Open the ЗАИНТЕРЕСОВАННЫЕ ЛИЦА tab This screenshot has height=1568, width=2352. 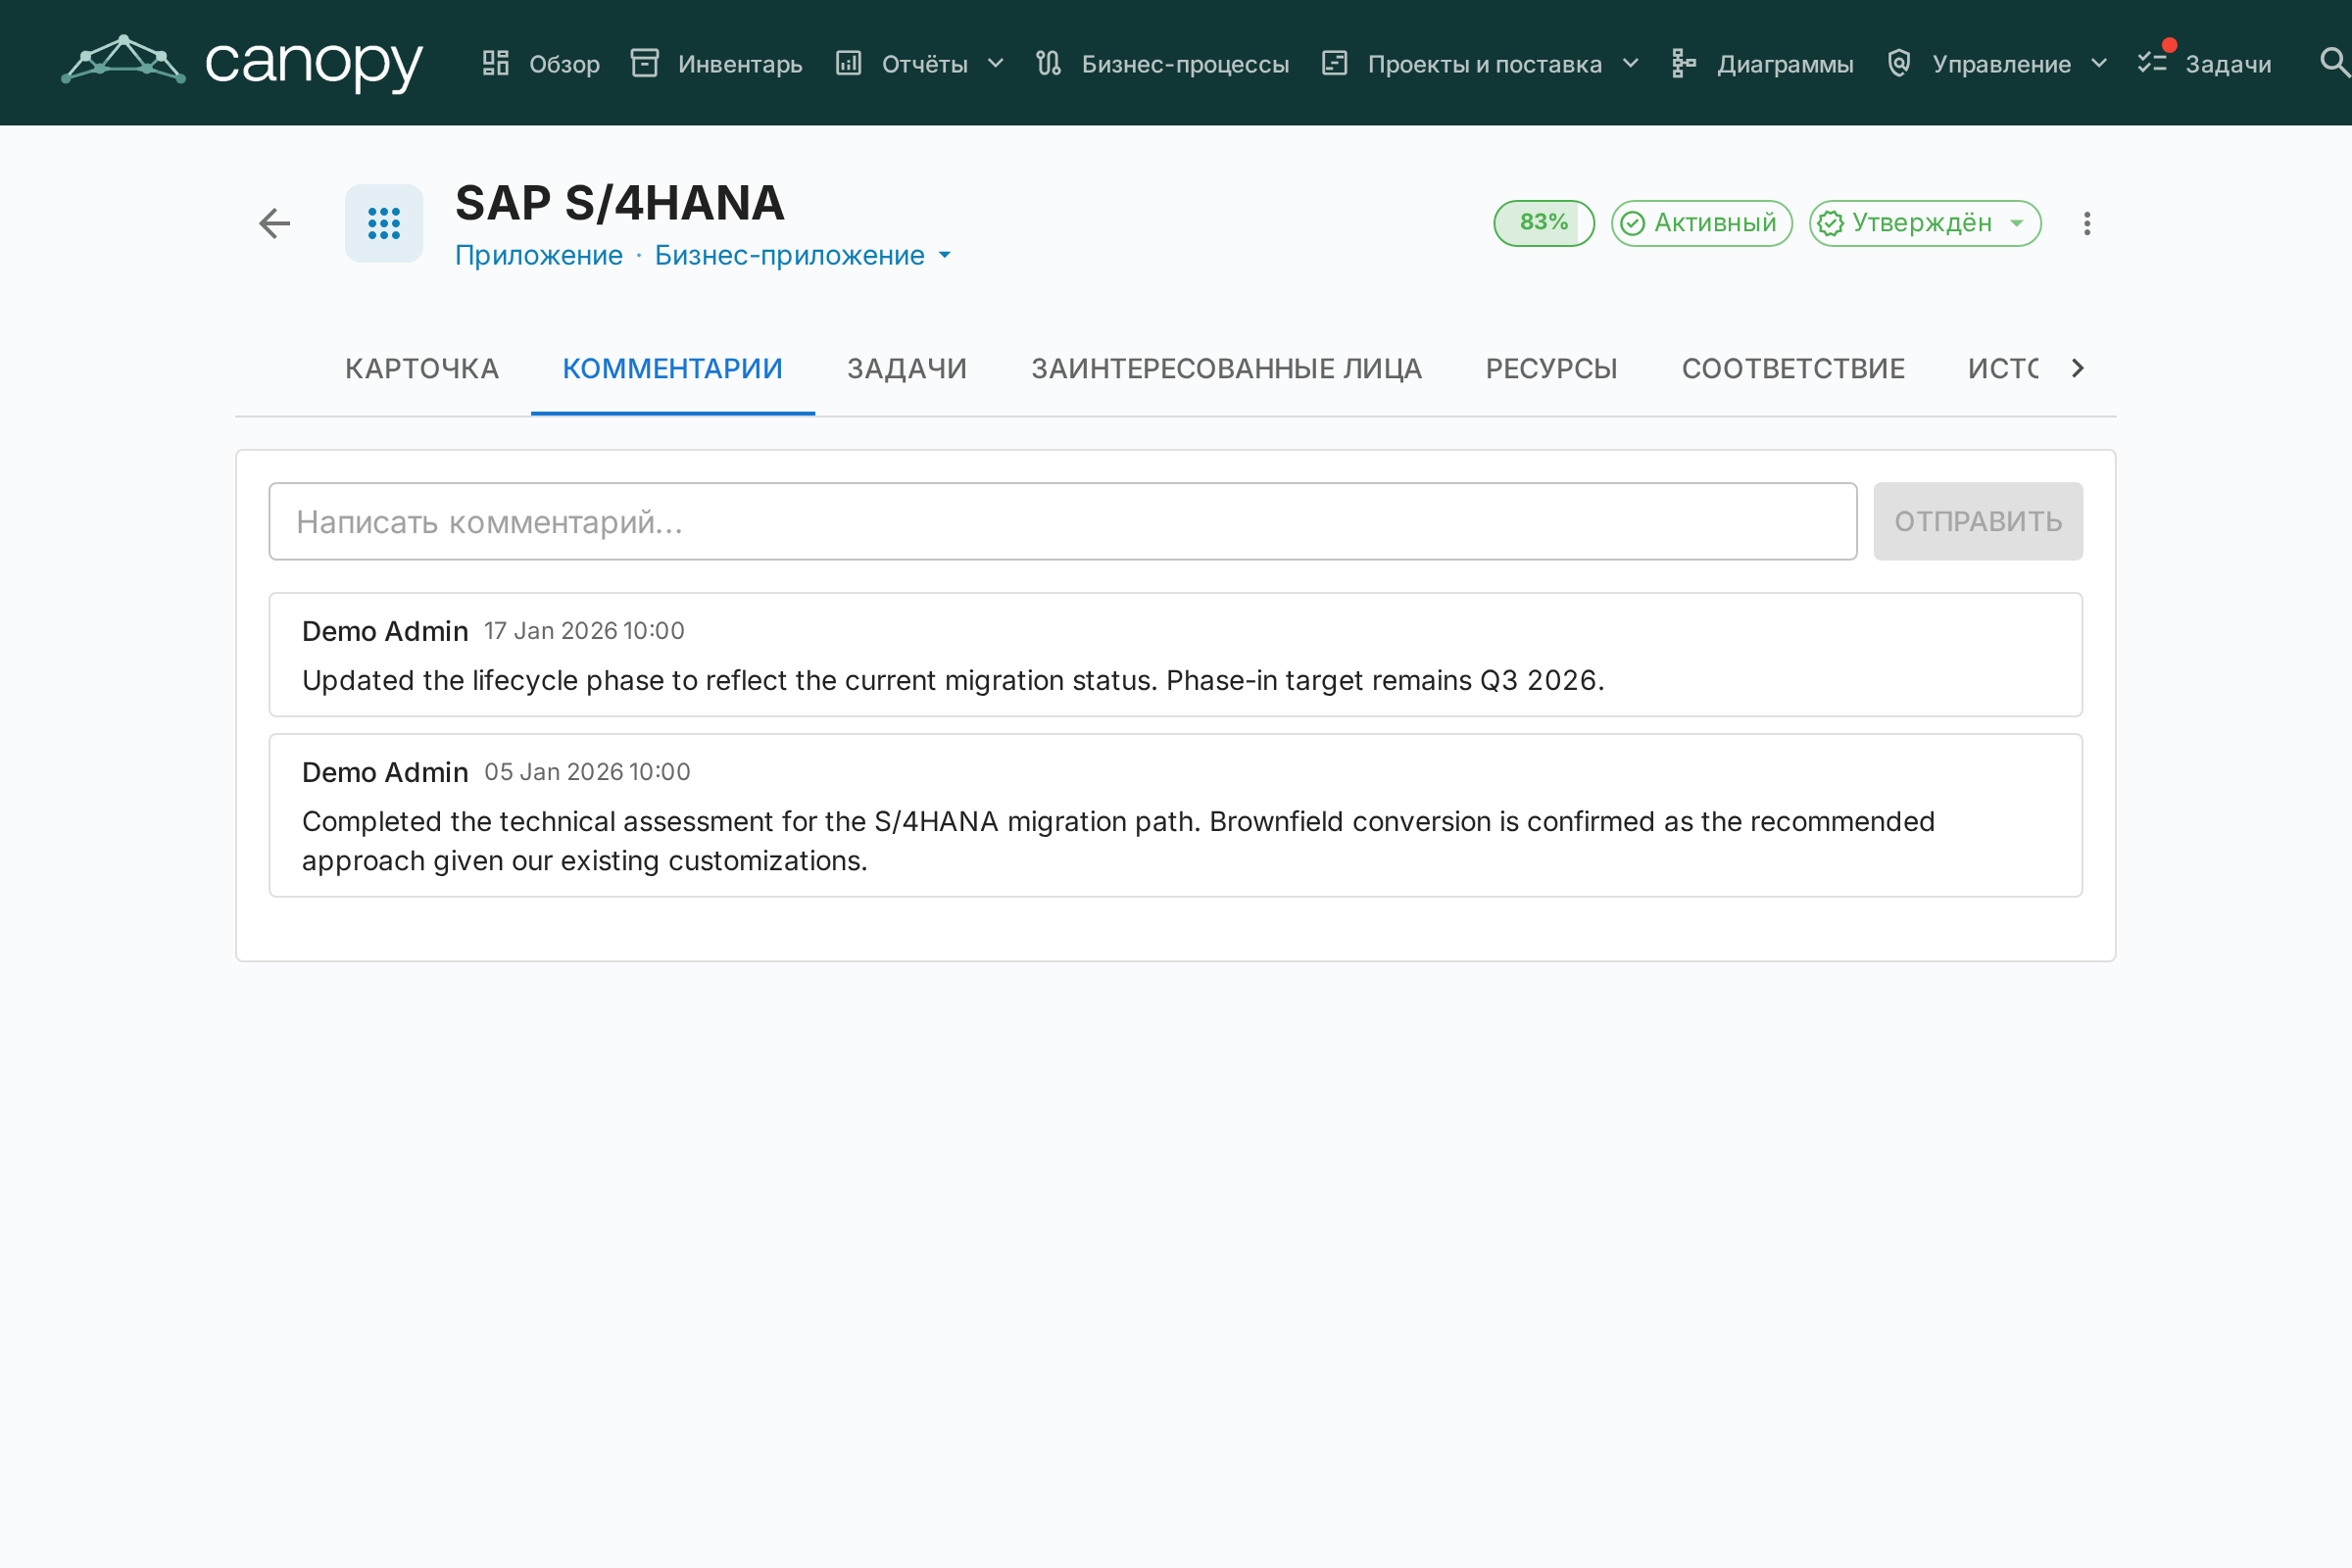click(1227, 368)
